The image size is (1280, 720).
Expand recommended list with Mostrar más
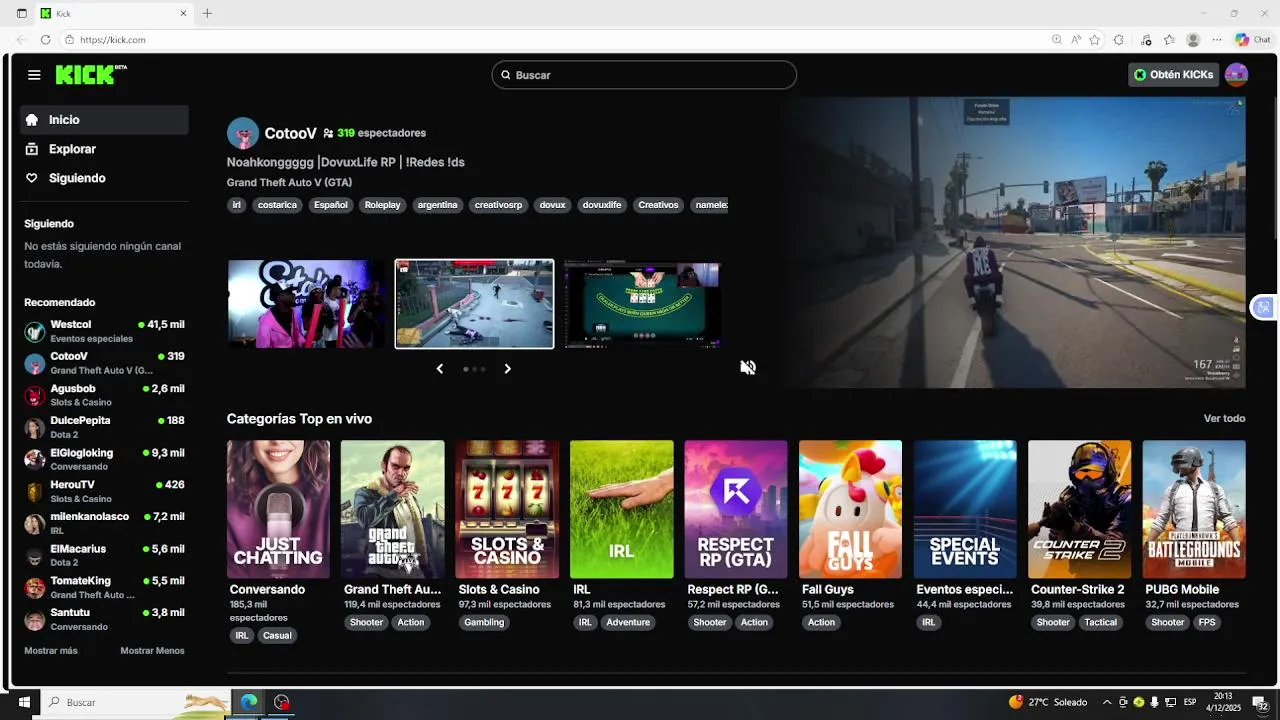click(51, 651)
